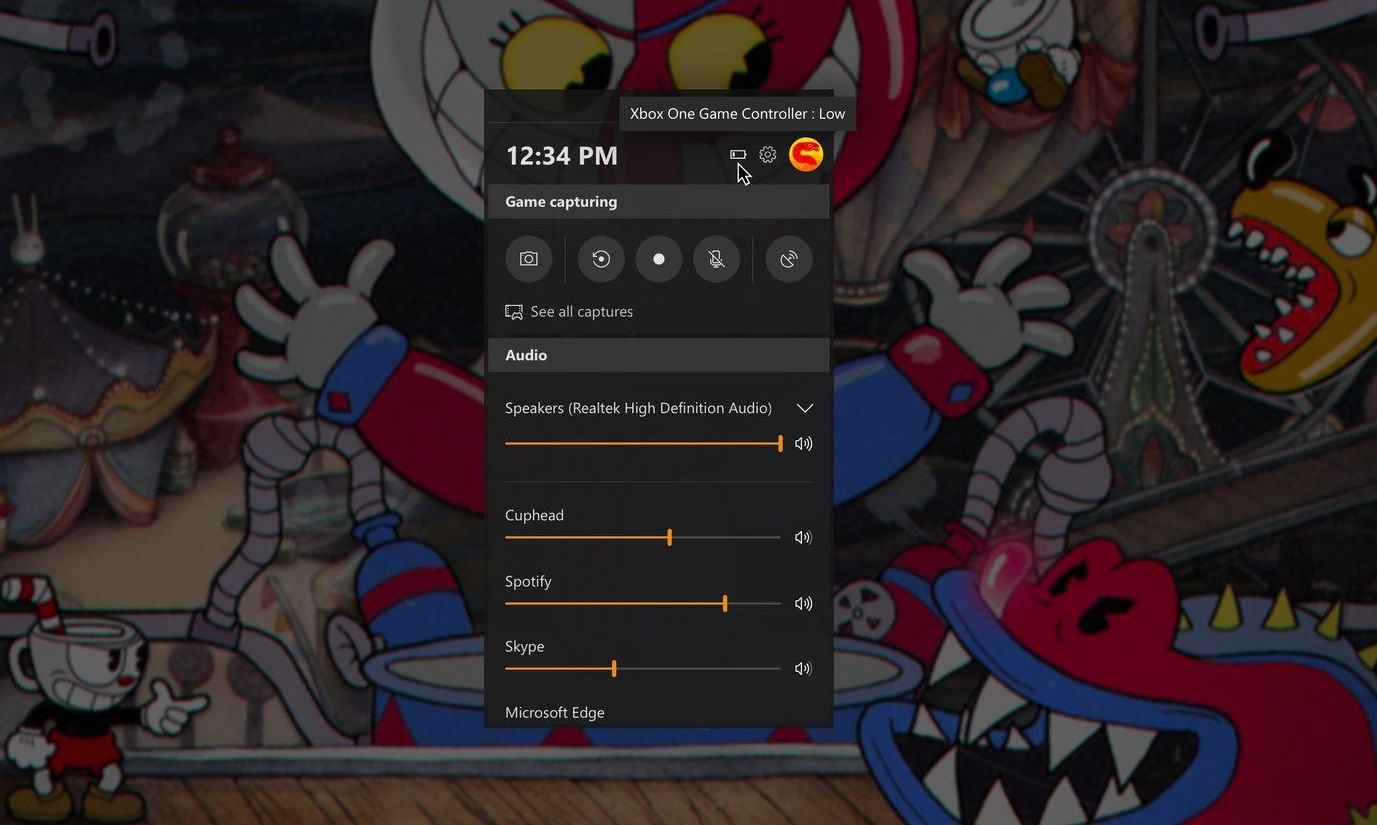The width and height of the screenshot is (1377, 825).
Task: Set Cuphead volume slider position
Action: [643, 537]
